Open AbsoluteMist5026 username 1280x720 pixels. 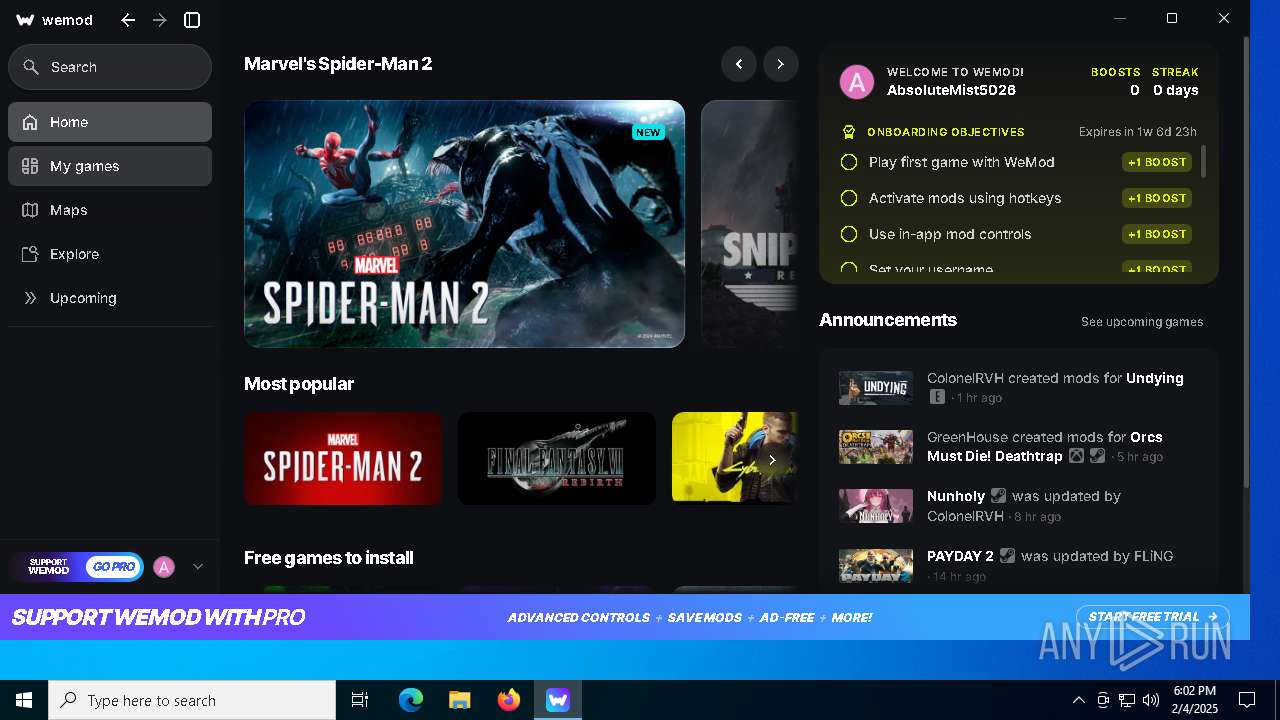point(951,90)
